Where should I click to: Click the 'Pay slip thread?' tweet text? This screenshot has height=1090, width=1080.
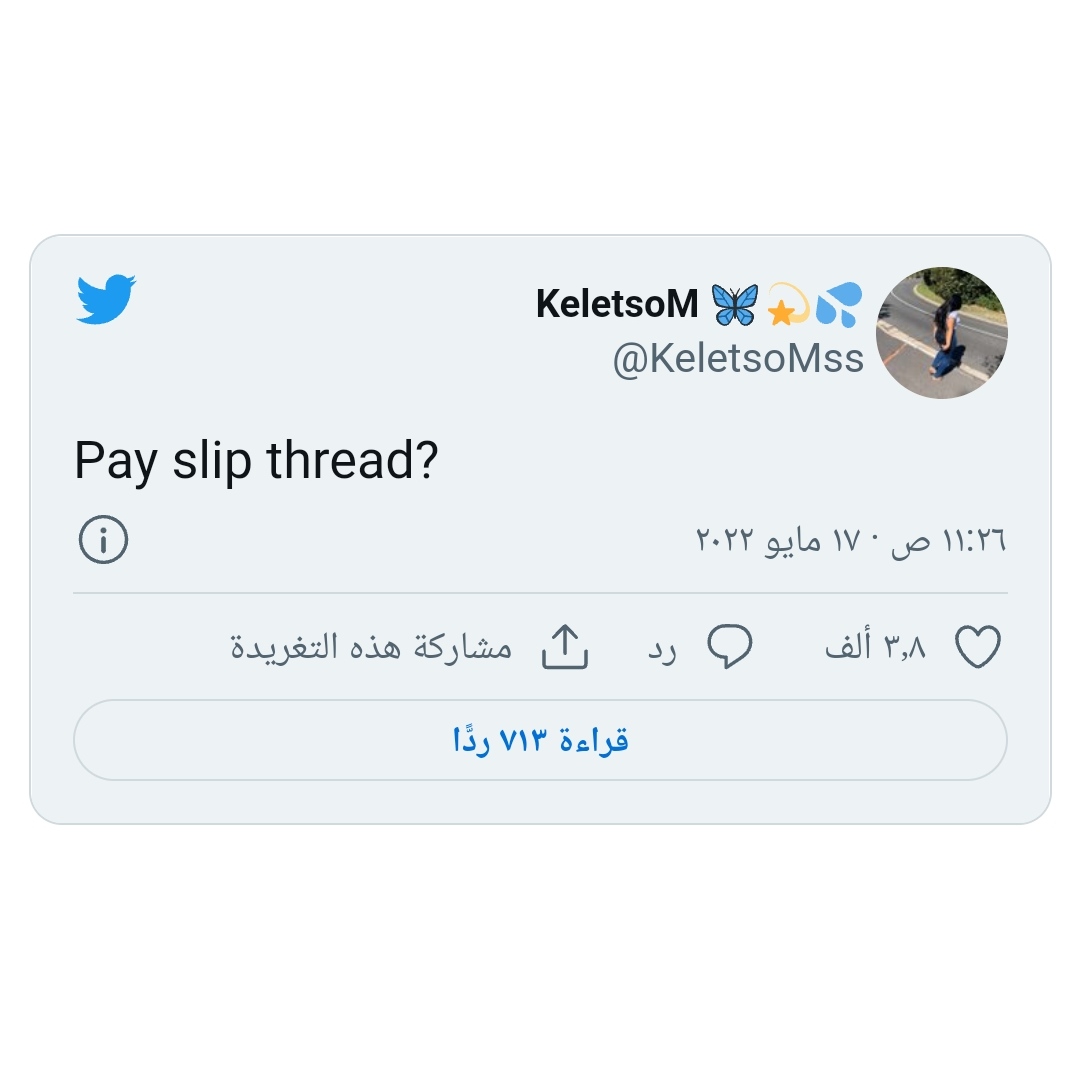click(256, 461)
